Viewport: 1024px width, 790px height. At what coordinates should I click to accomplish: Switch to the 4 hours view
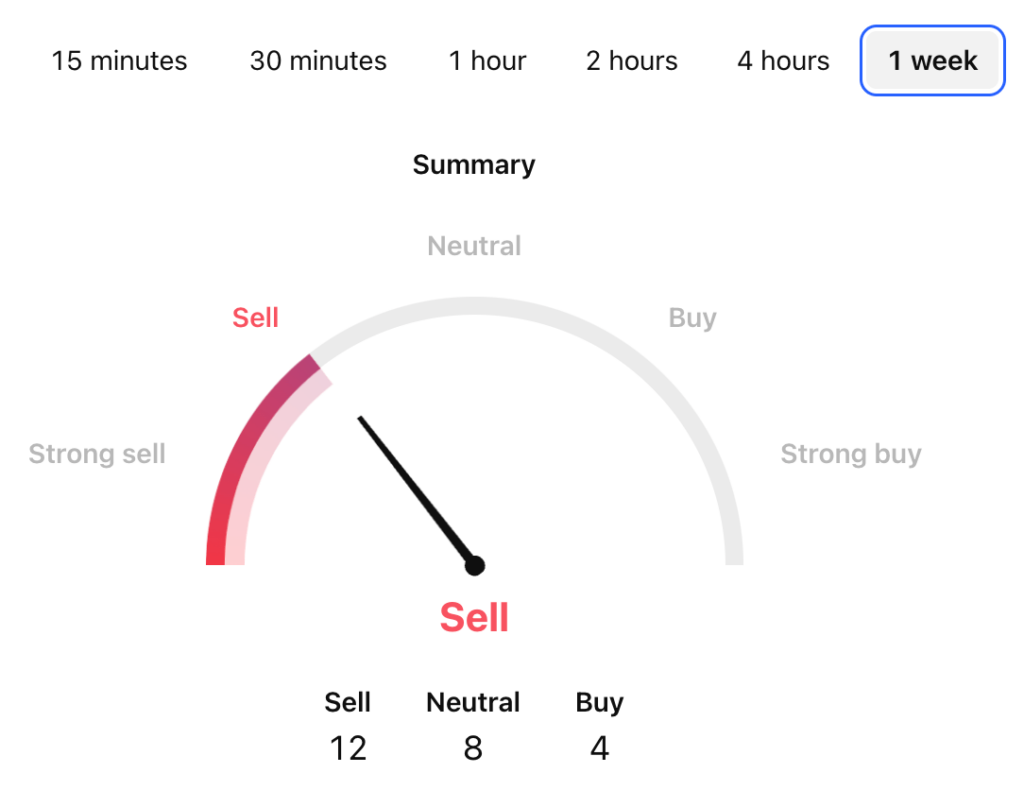pyautogui.click(x=782, y=60)
